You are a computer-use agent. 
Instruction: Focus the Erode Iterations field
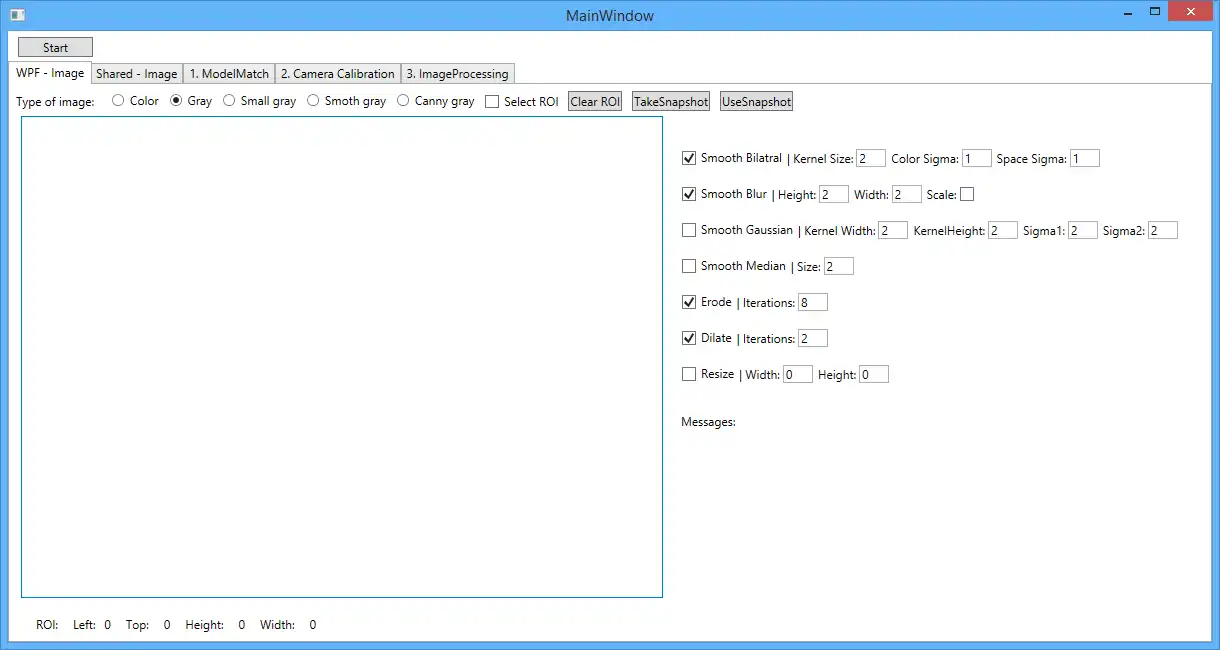(x=813, y=302)
